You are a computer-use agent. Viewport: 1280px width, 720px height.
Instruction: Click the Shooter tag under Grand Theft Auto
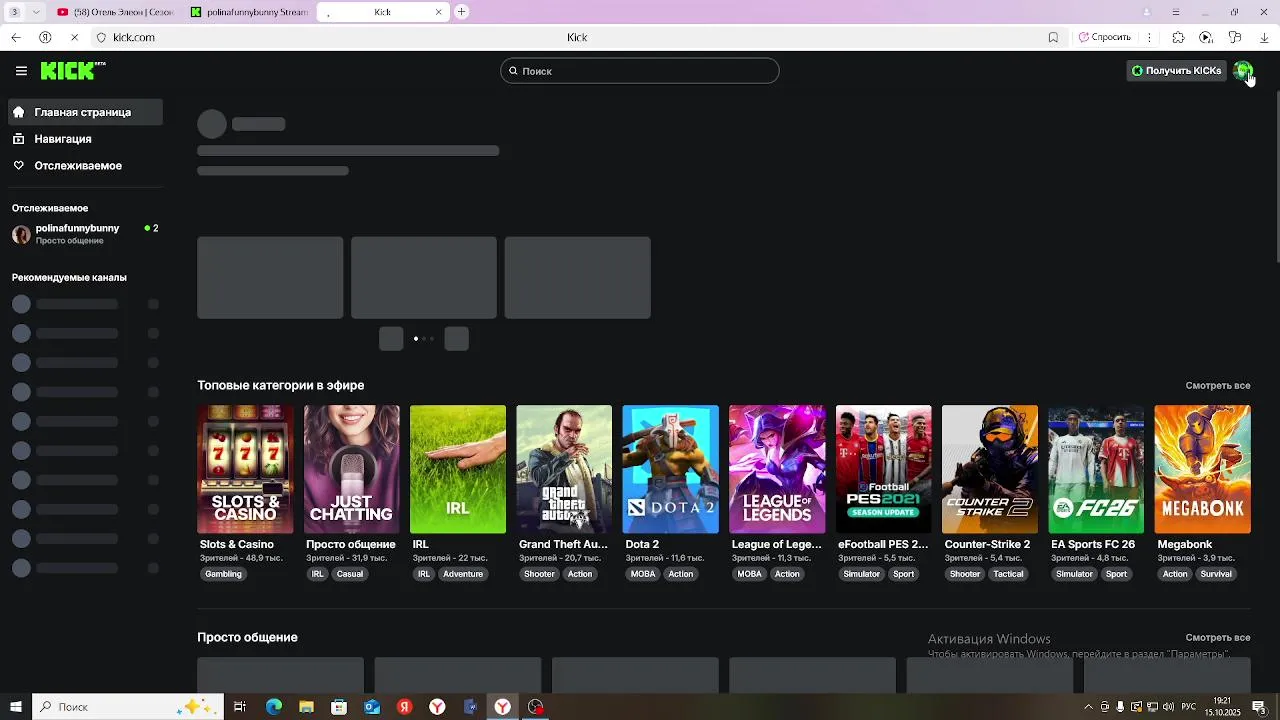pos(539,574)
